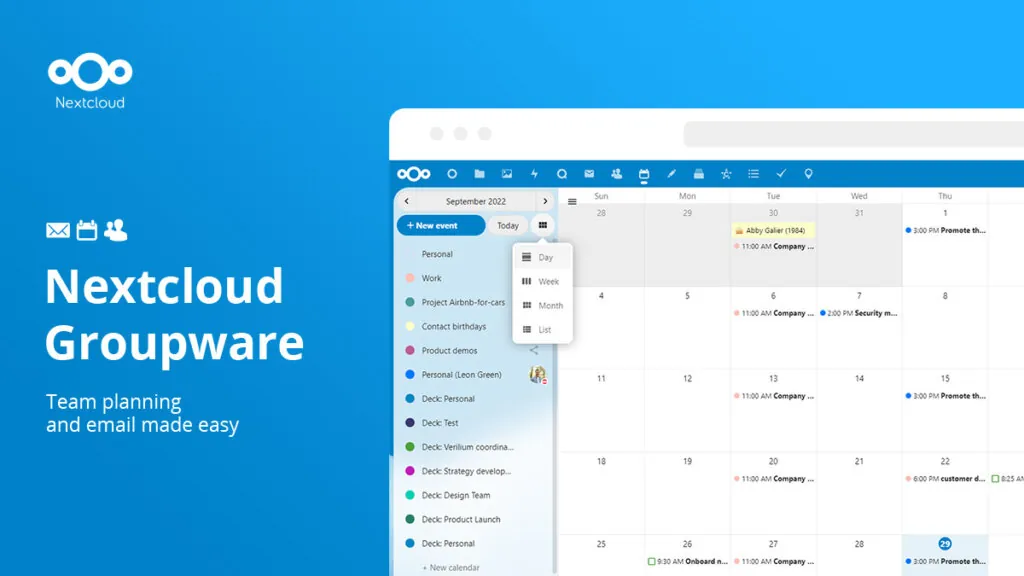Screen dimensions: 1024x576
Task: Click the New event button
Action: tap(441, 225)
